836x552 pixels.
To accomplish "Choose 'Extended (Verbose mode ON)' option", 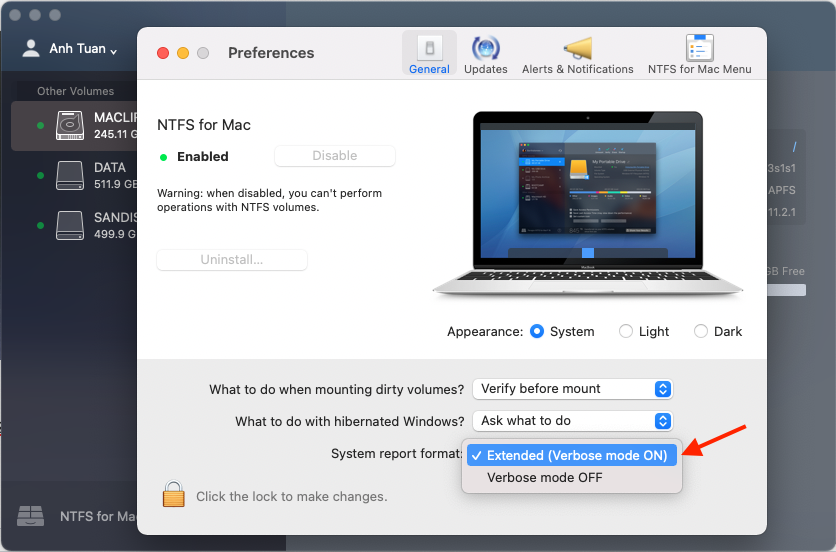I will (572, 455).
